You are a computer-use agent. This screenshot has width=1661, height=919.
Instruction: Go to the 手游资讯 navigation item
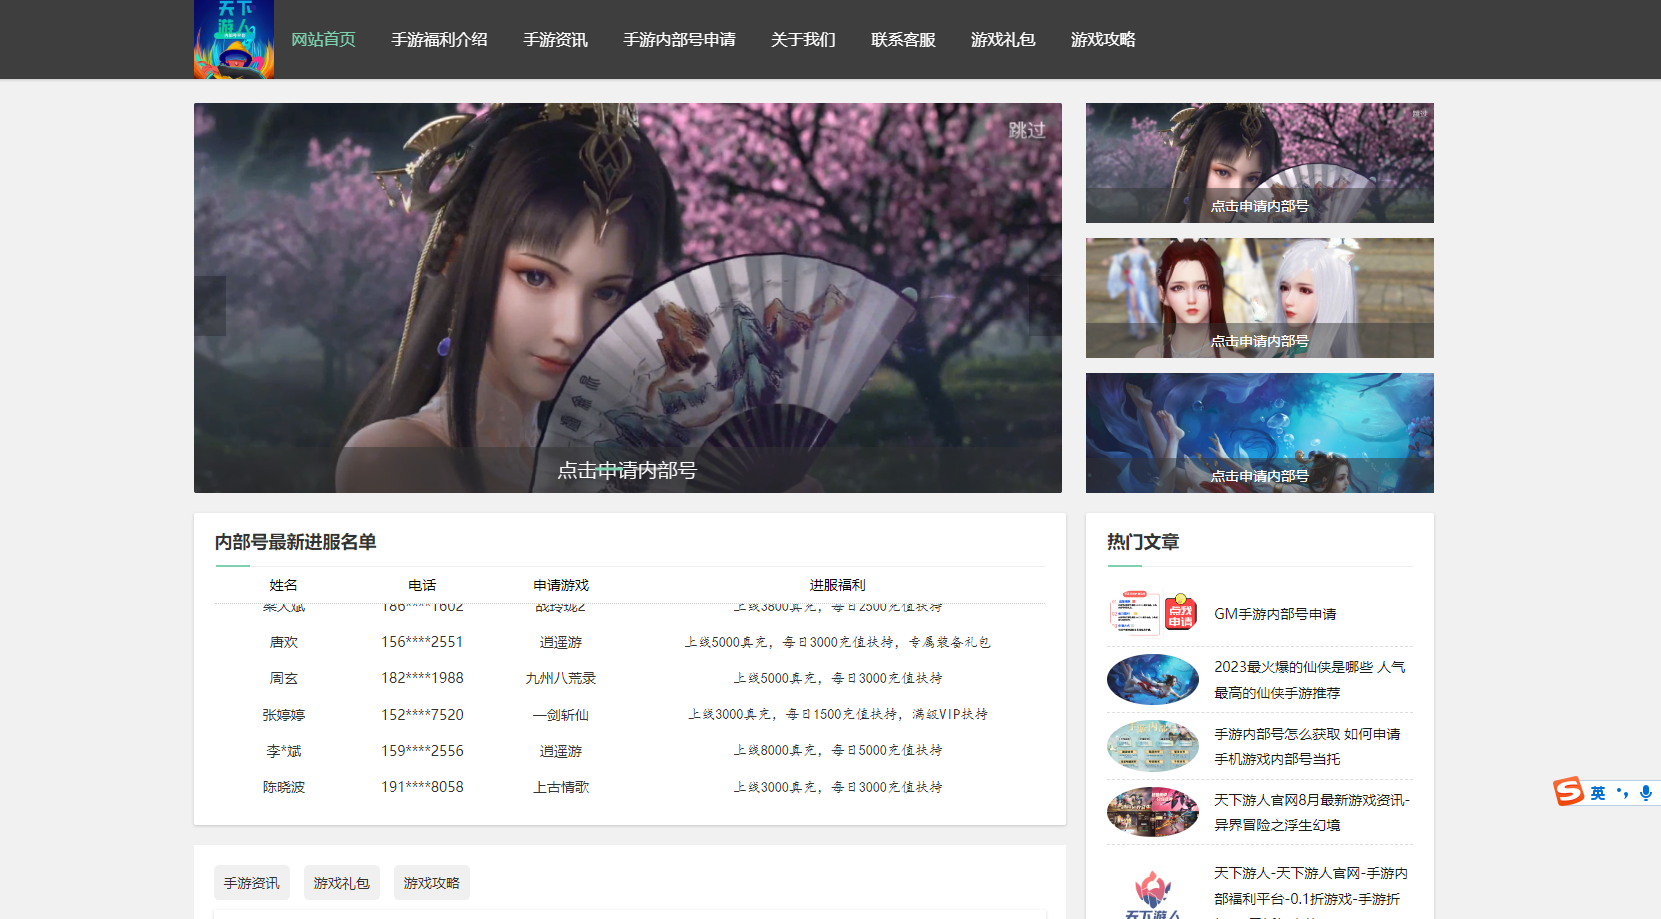tap(555, 40)
